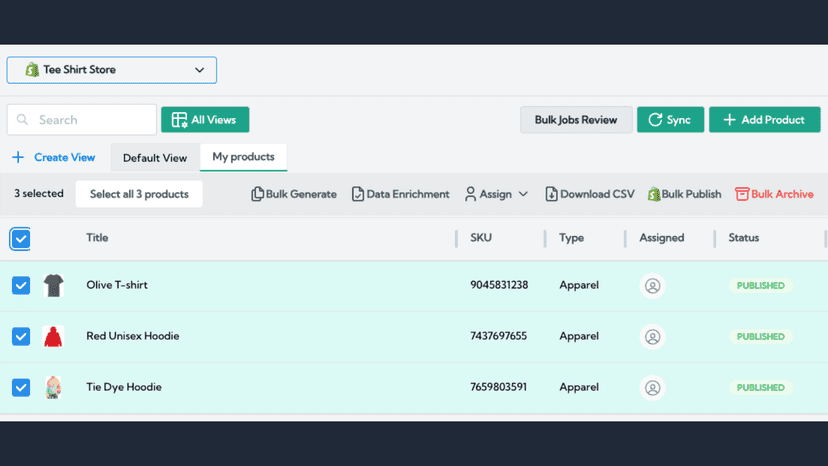Screen dimensions: 828x466
Task: Click the SKU column header
Action: coord(481,238)
